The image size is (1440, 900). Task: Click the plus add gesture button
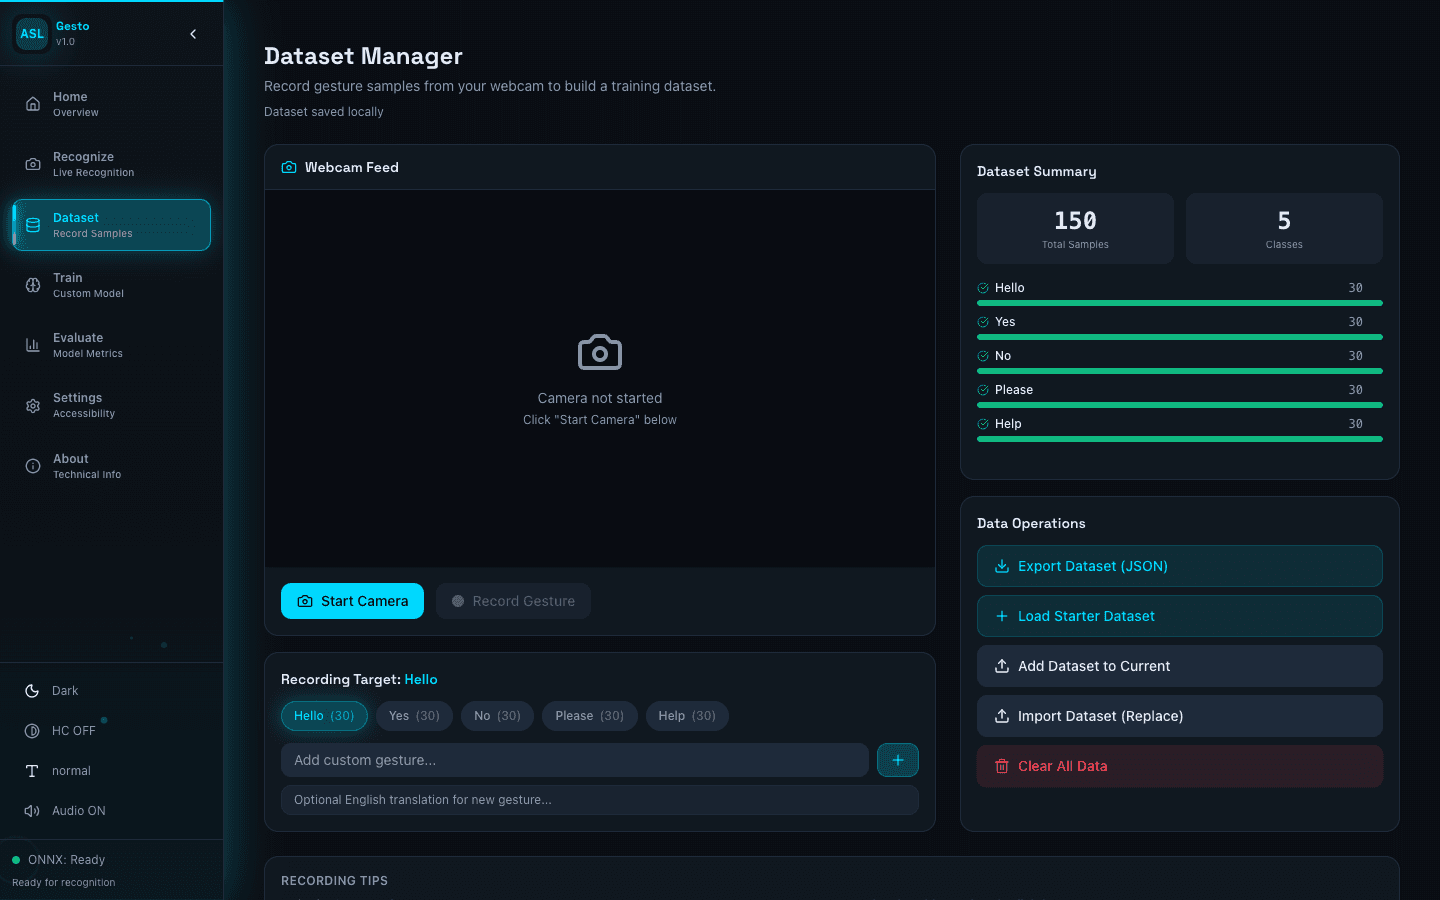898,760
